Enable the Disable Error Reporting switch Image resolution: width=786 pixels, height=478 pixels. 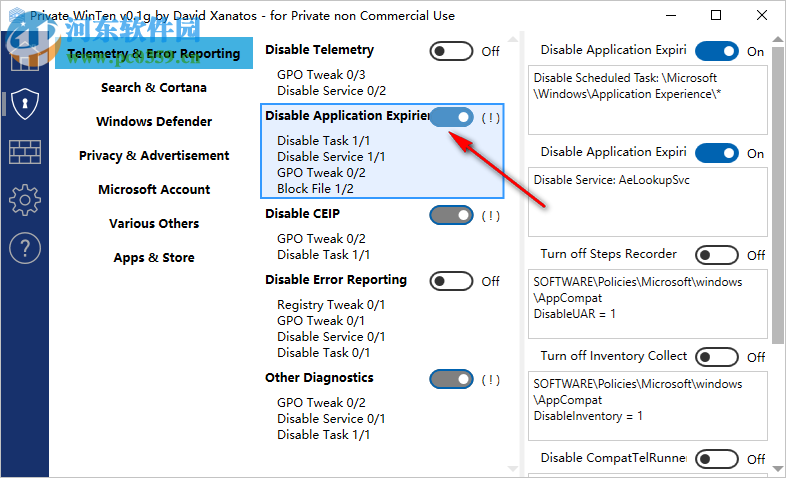[x=451, y=281]
